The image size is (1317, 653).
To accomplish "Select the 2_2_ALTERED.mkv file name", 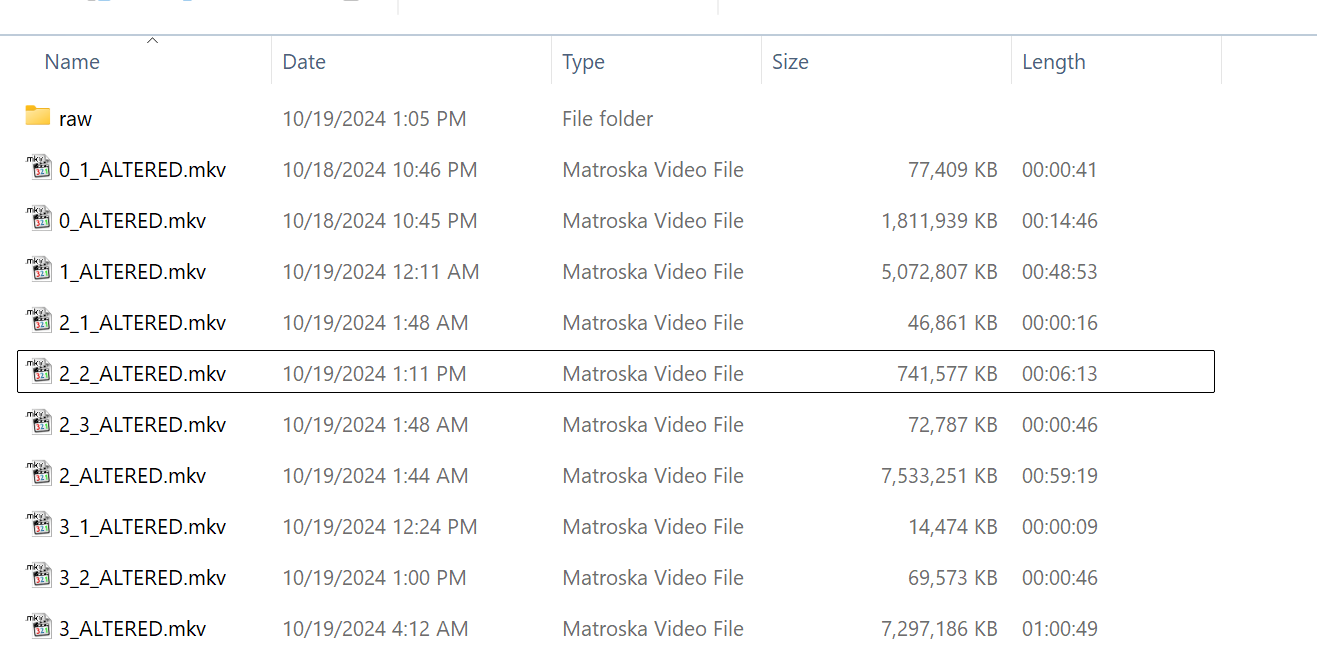I will pos(142,374).
